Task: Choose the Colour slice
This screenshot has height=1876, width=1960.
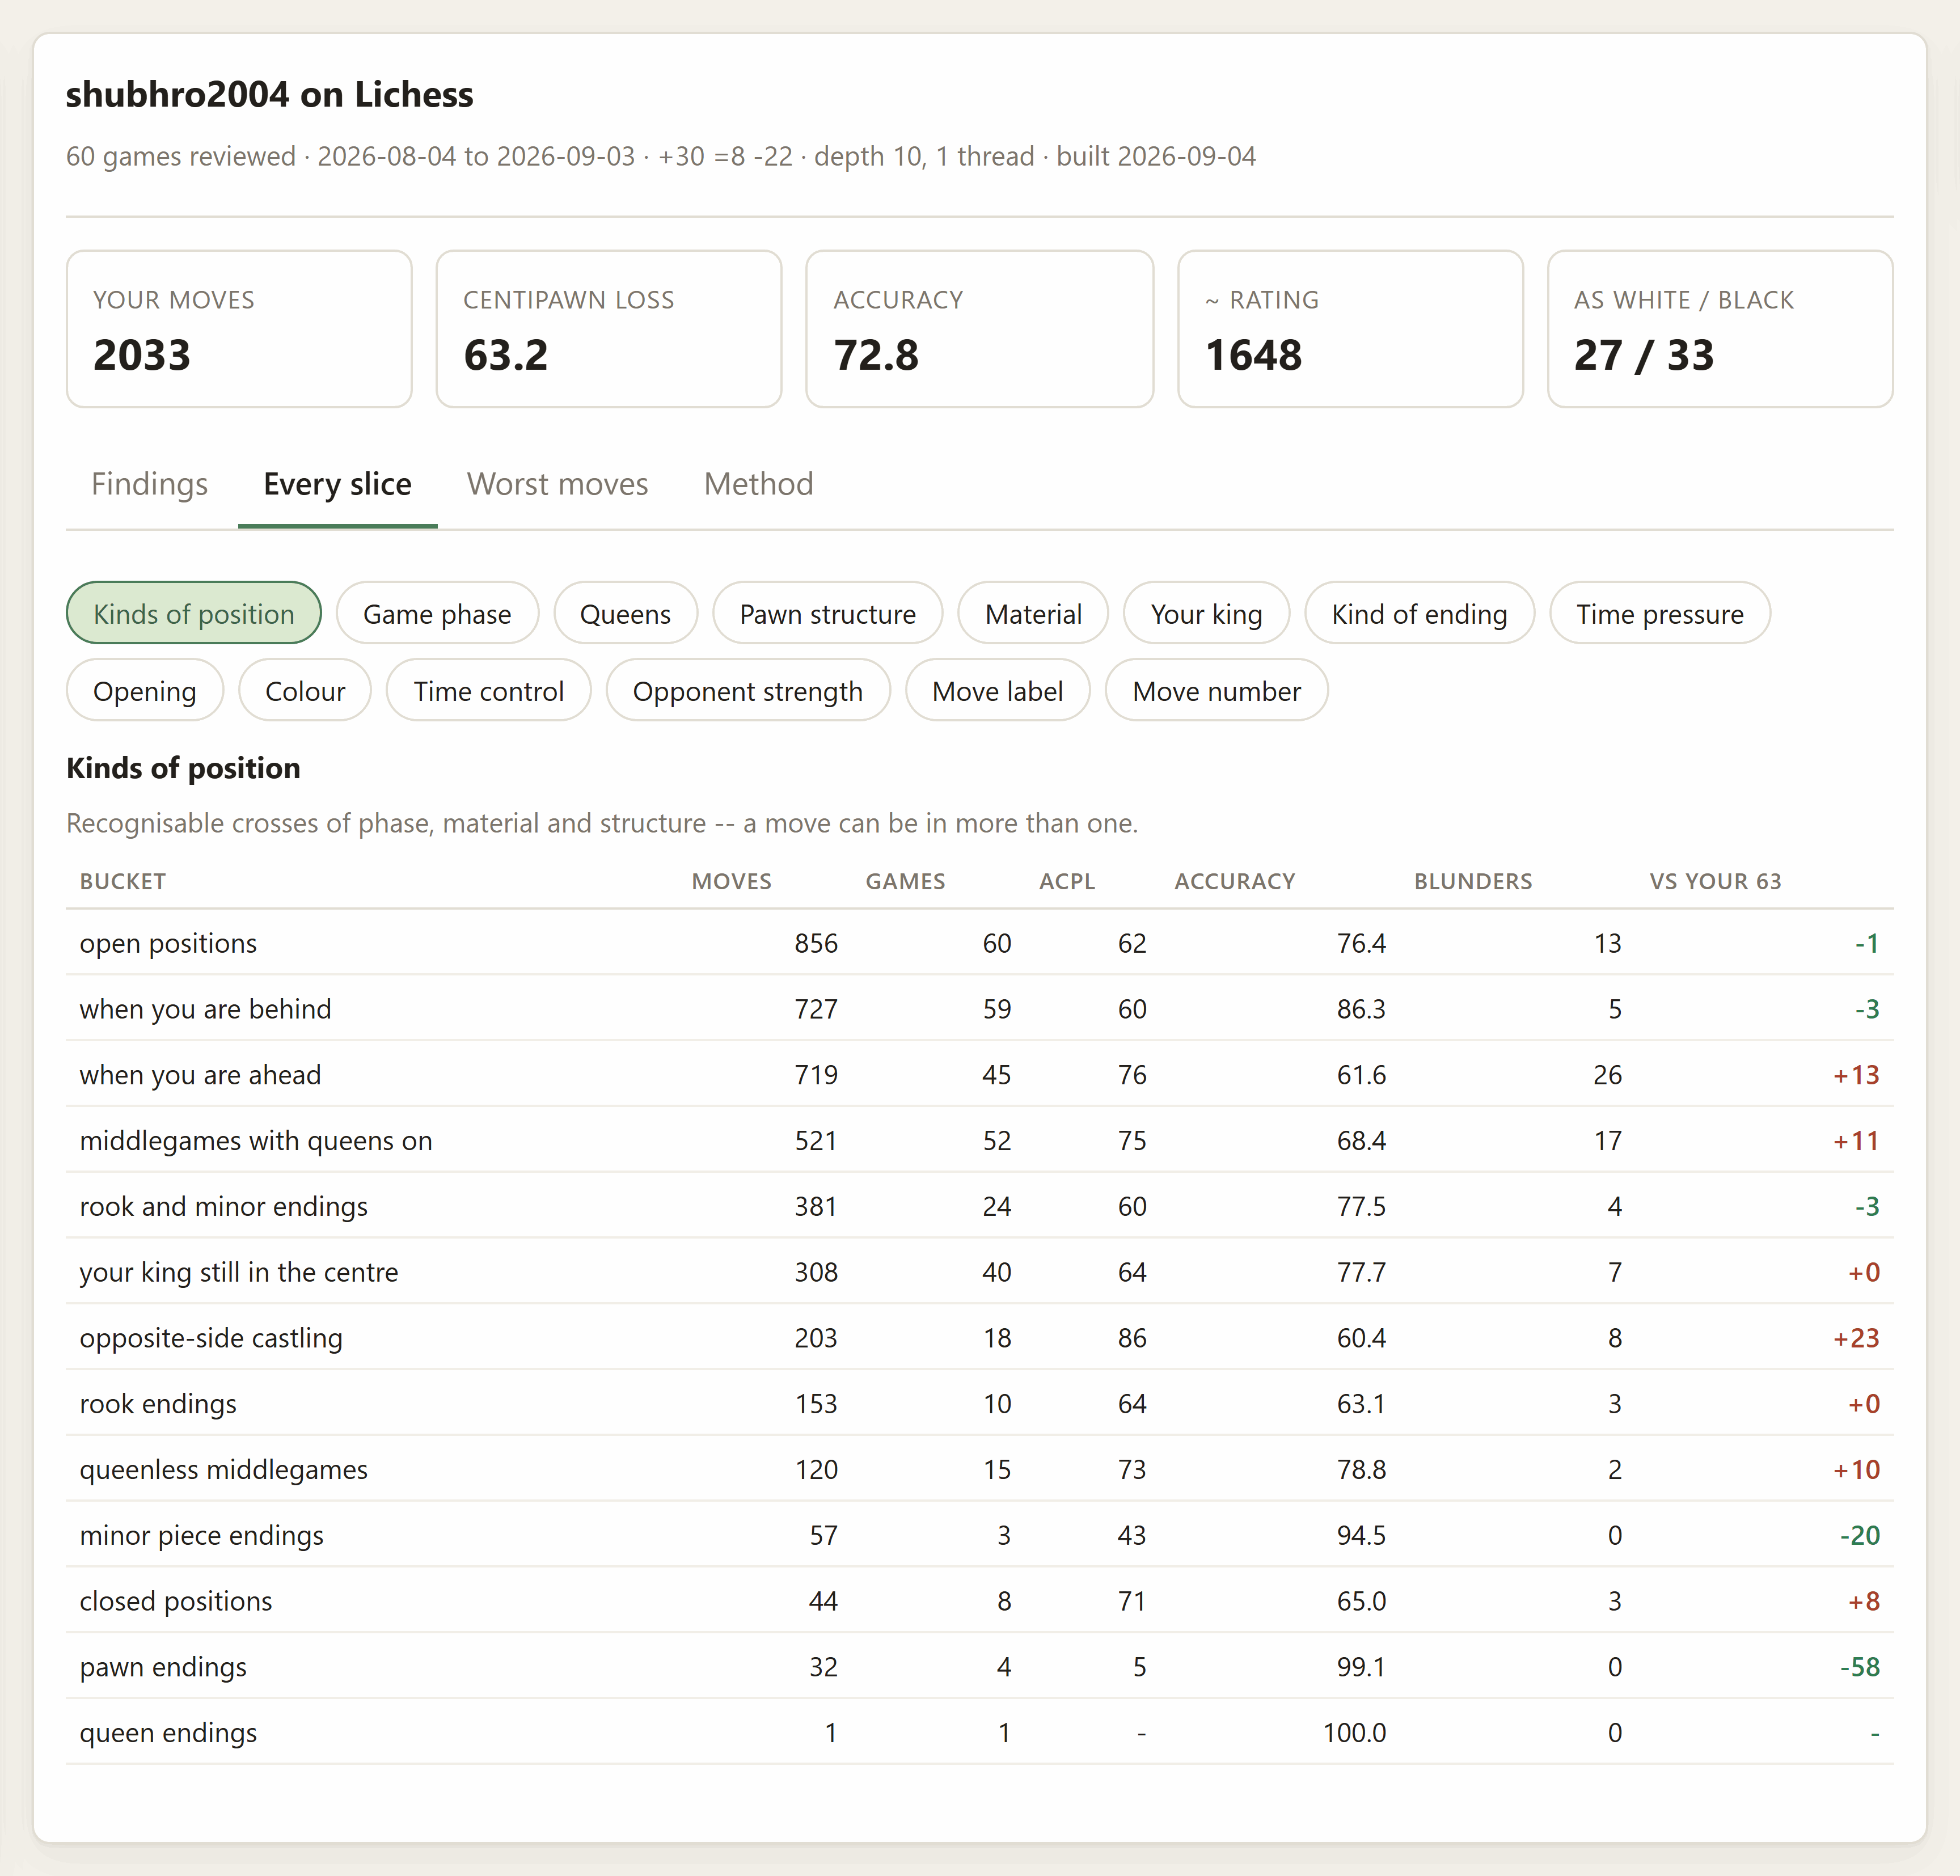Action: 305,690
